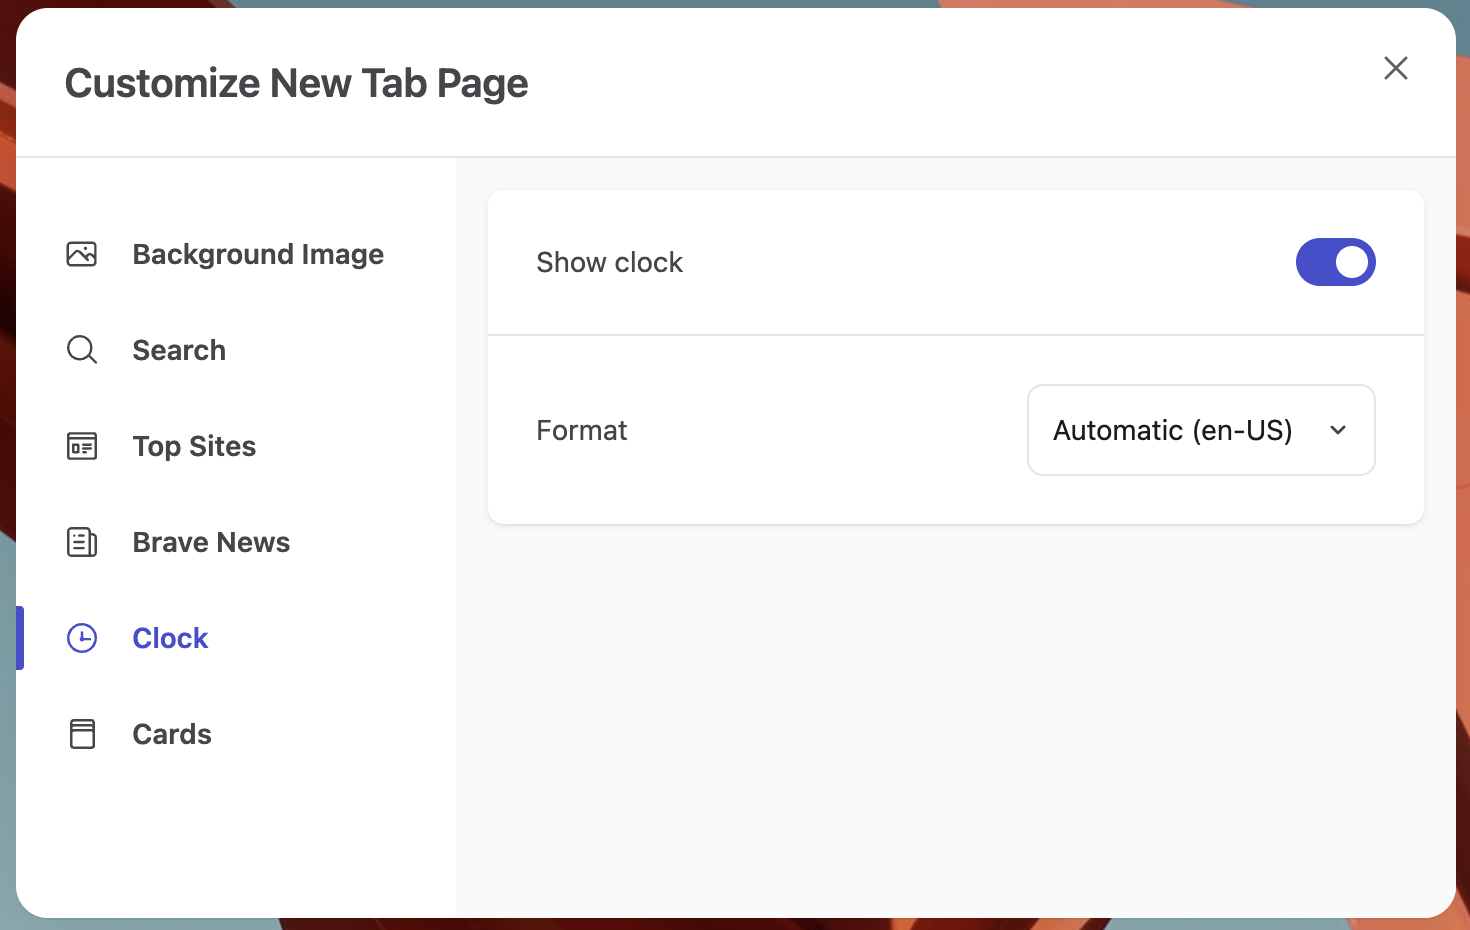Open the Cards tab by its label

(x=172, y=734)
